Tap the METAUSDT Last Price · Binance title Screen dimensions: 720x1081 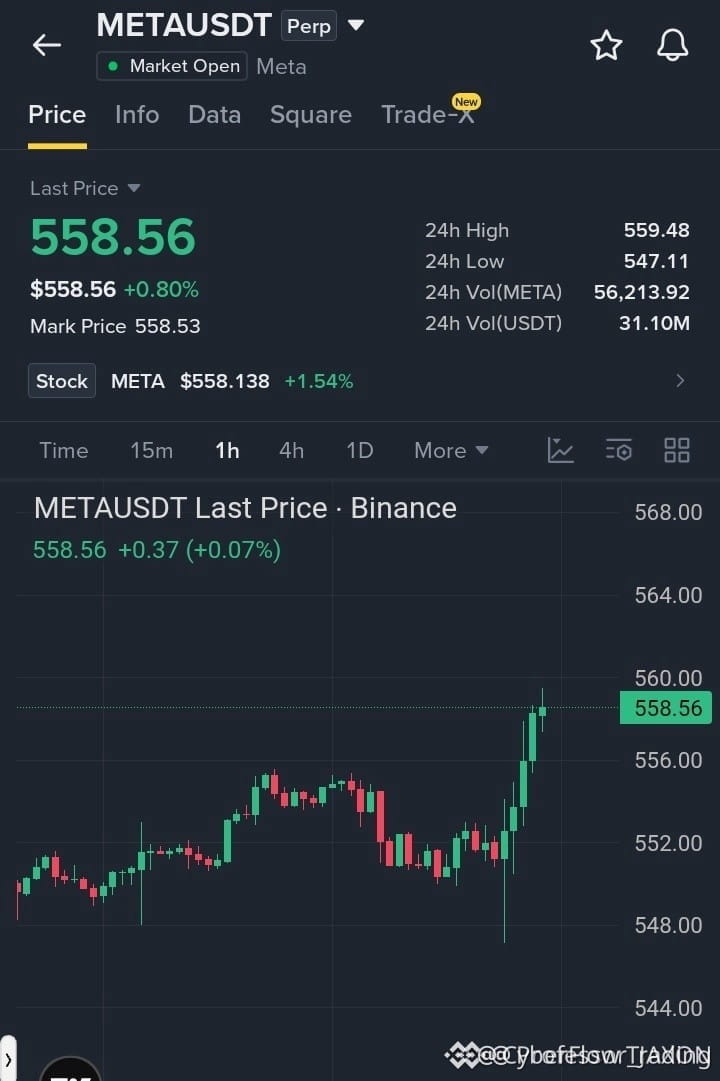pyautogui.click(x=245, y=508)
